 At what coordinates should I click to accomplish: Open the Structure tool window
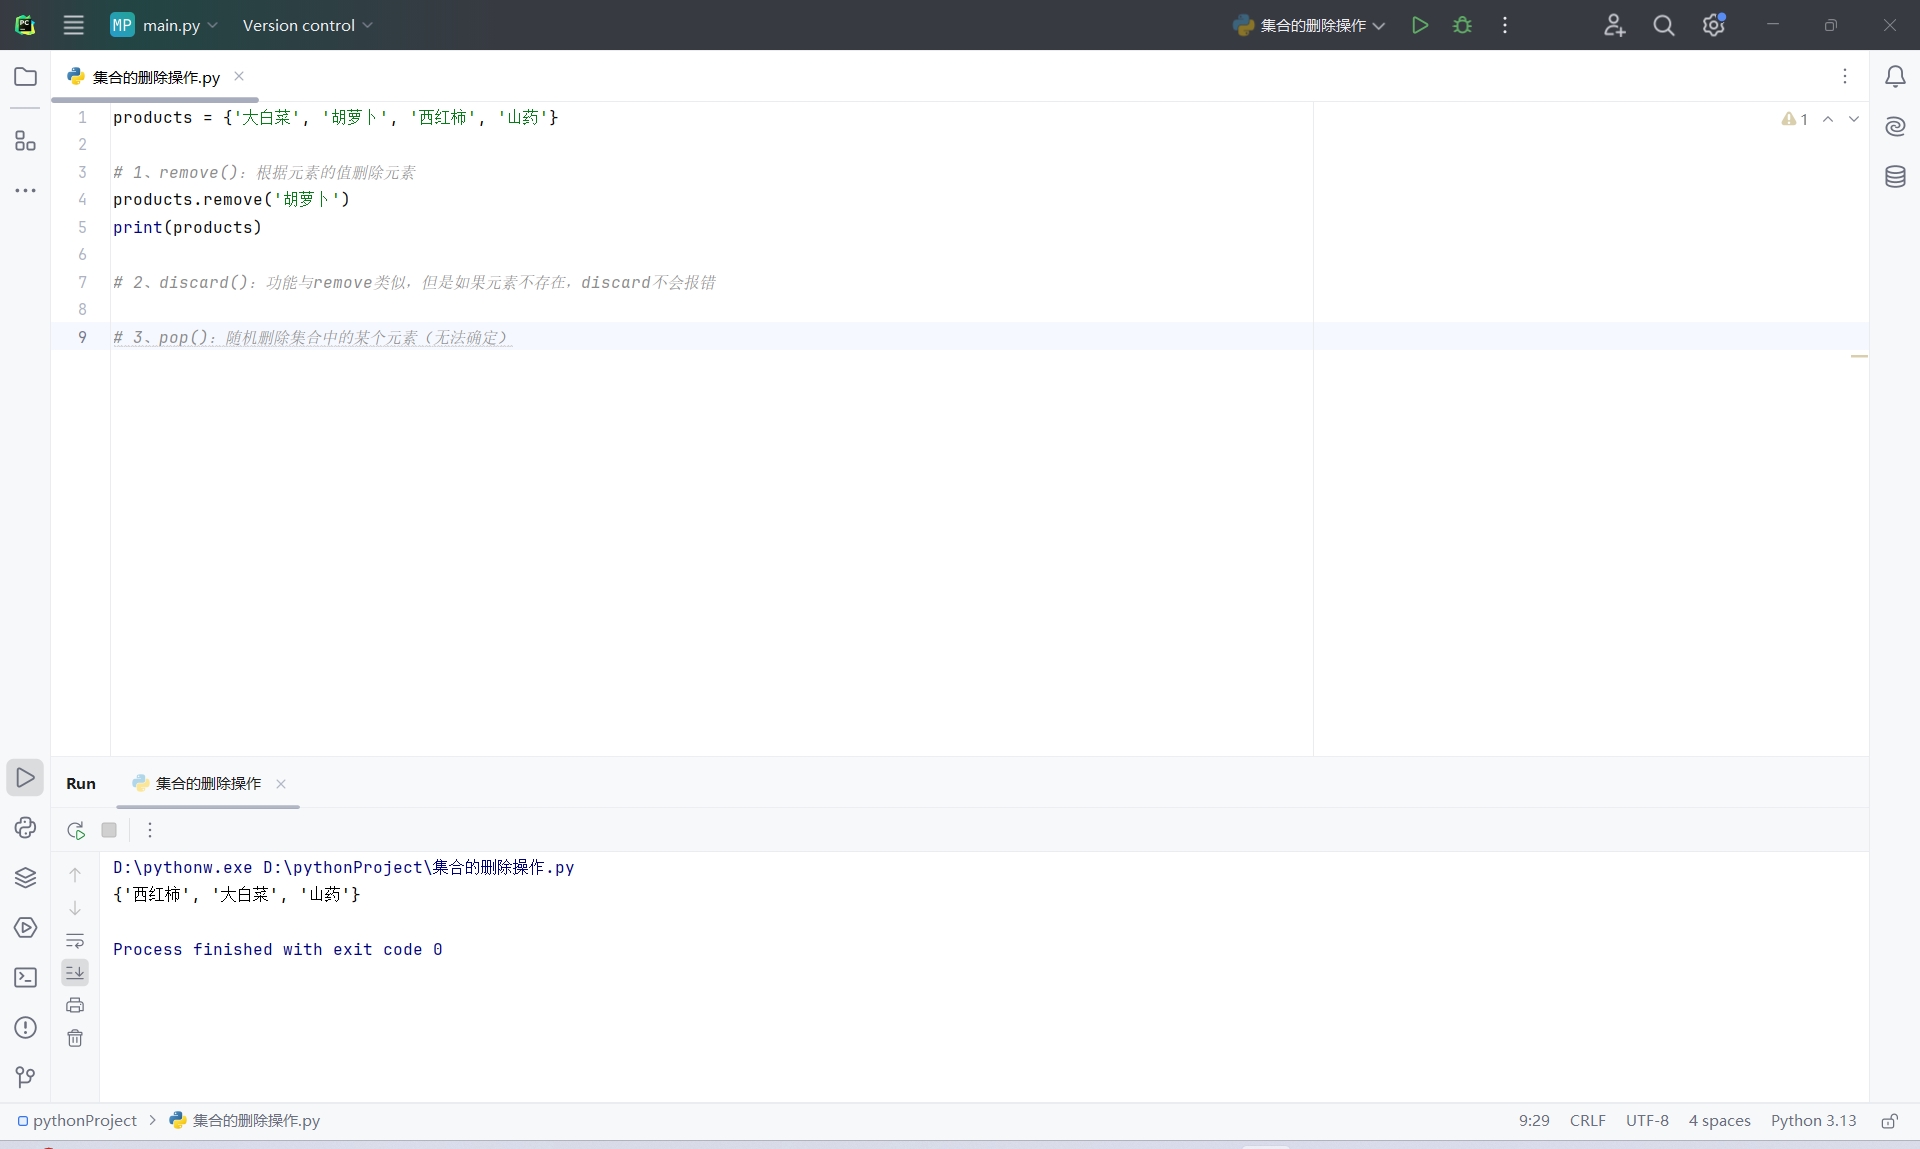tap(25, 141)
